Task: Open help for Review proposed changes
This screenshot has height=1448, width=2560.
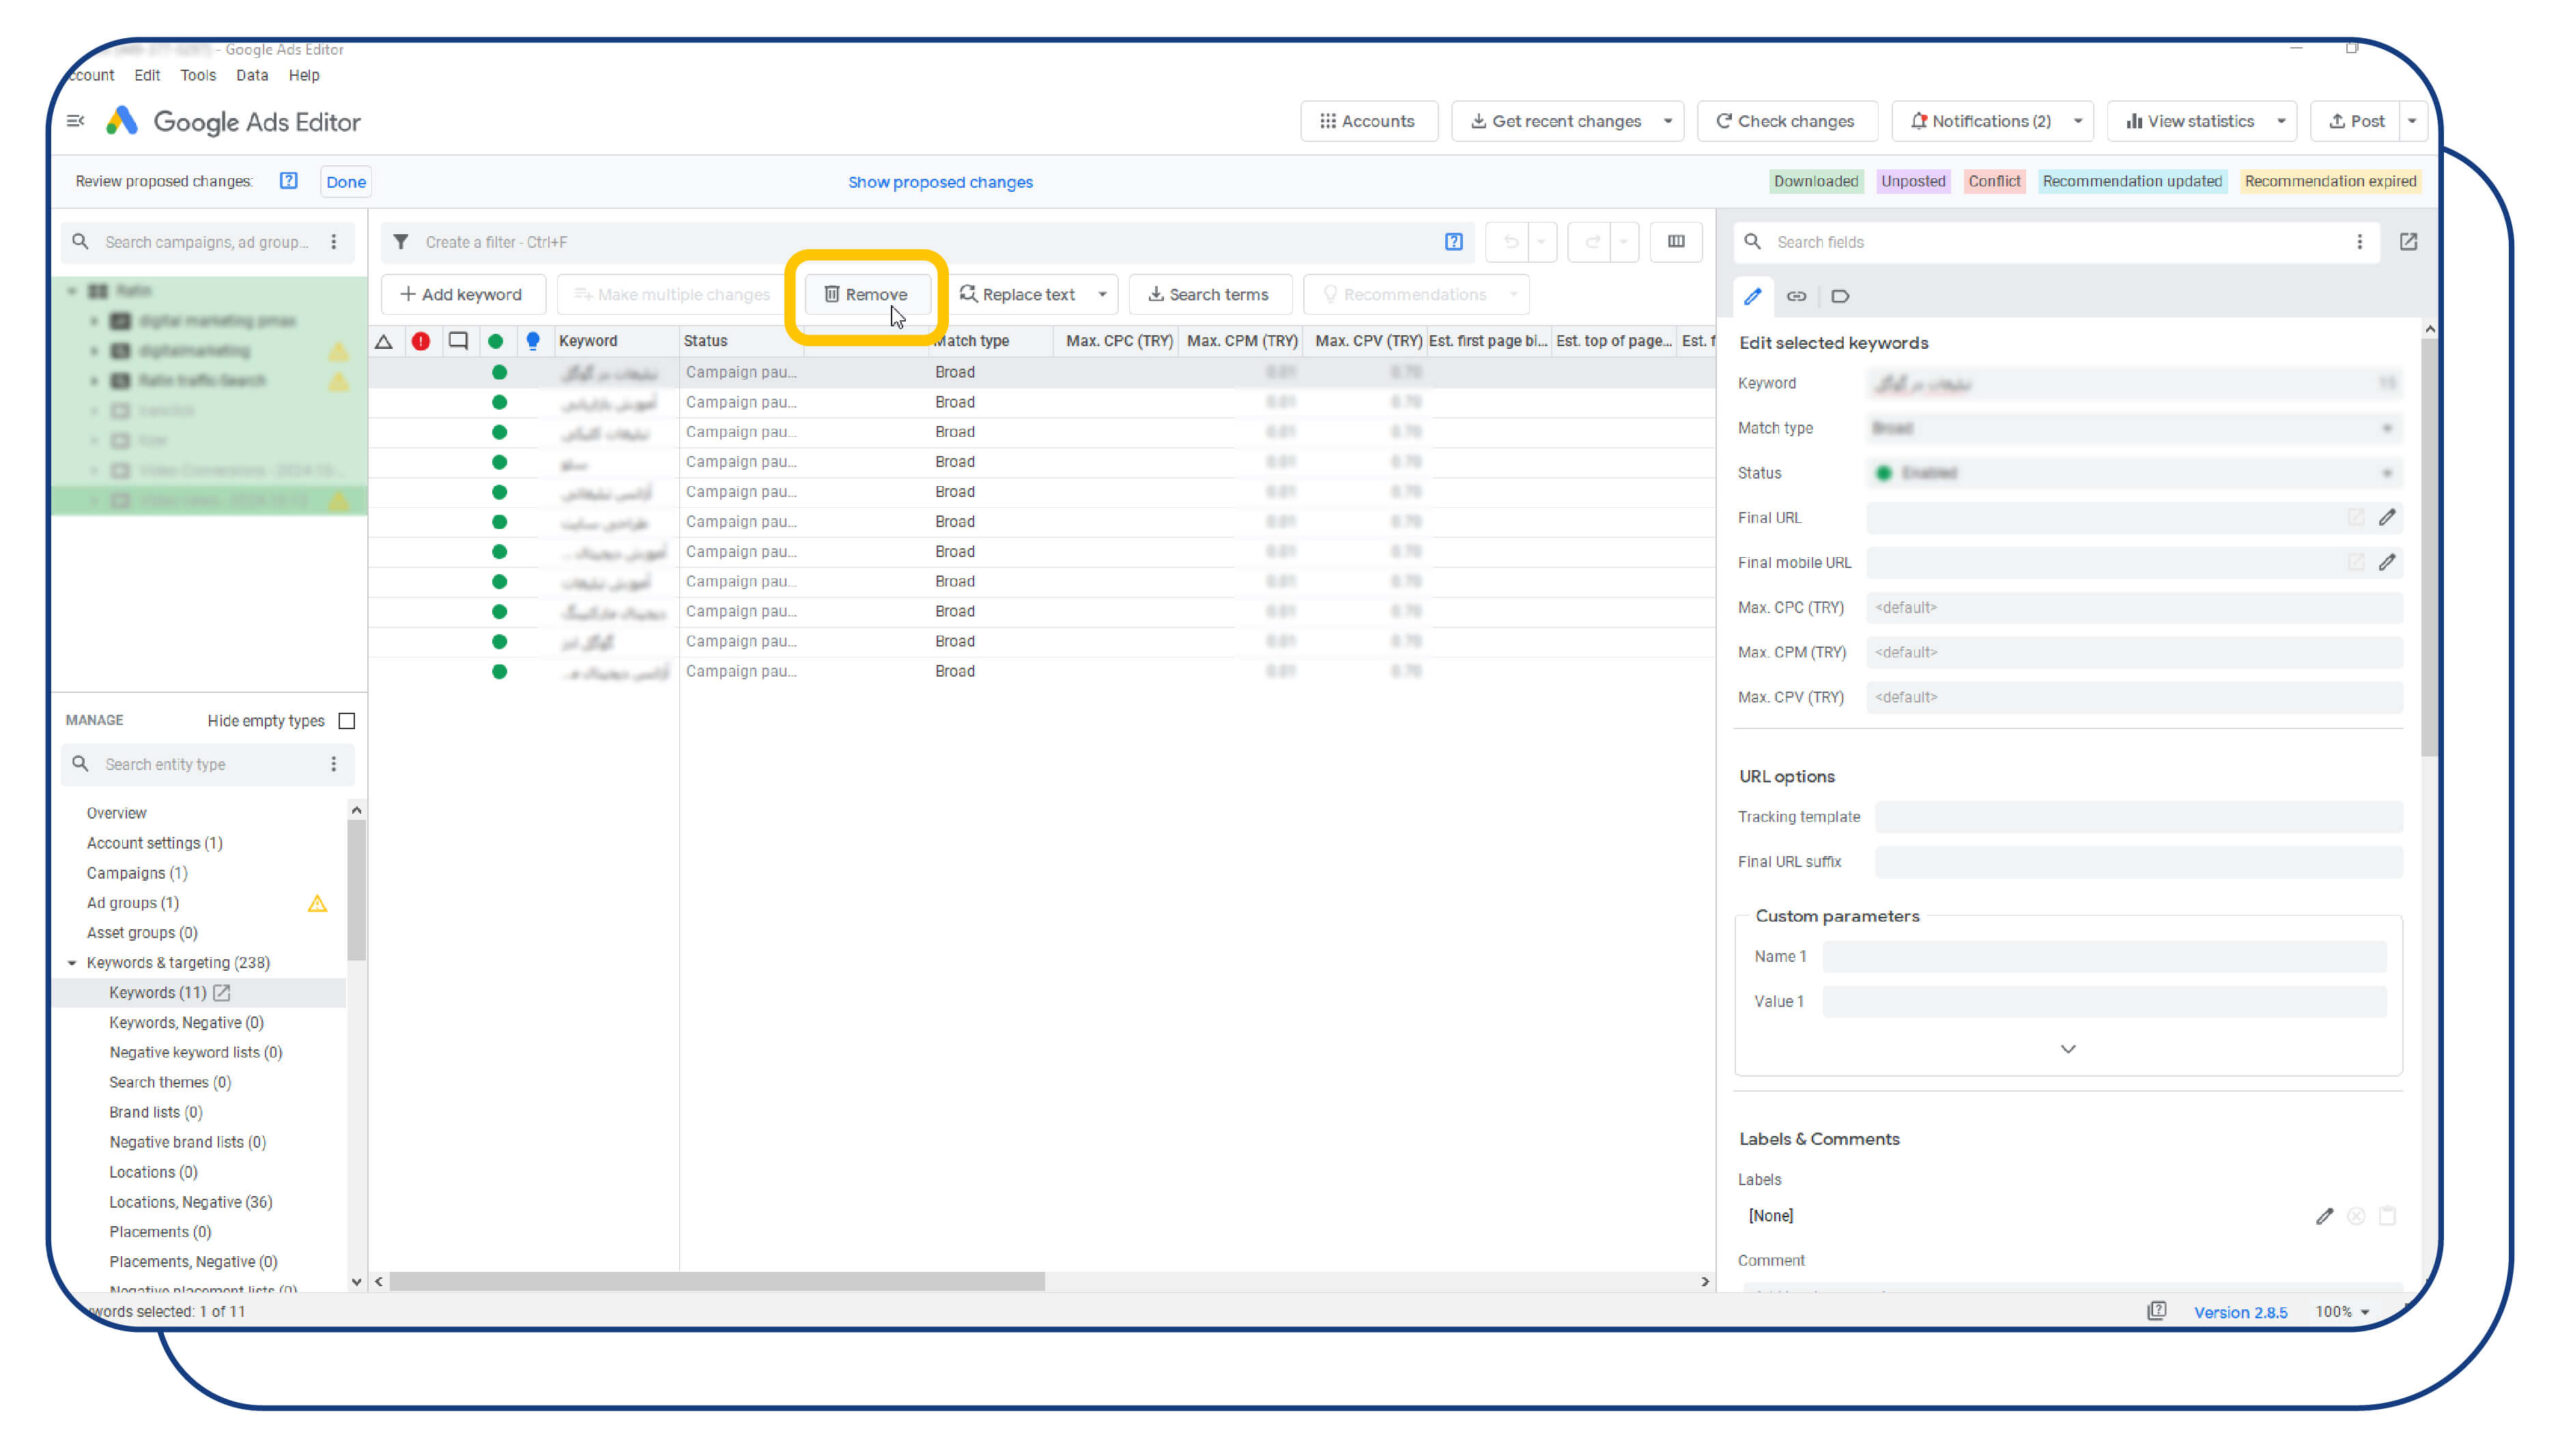Action: [289, 181]
